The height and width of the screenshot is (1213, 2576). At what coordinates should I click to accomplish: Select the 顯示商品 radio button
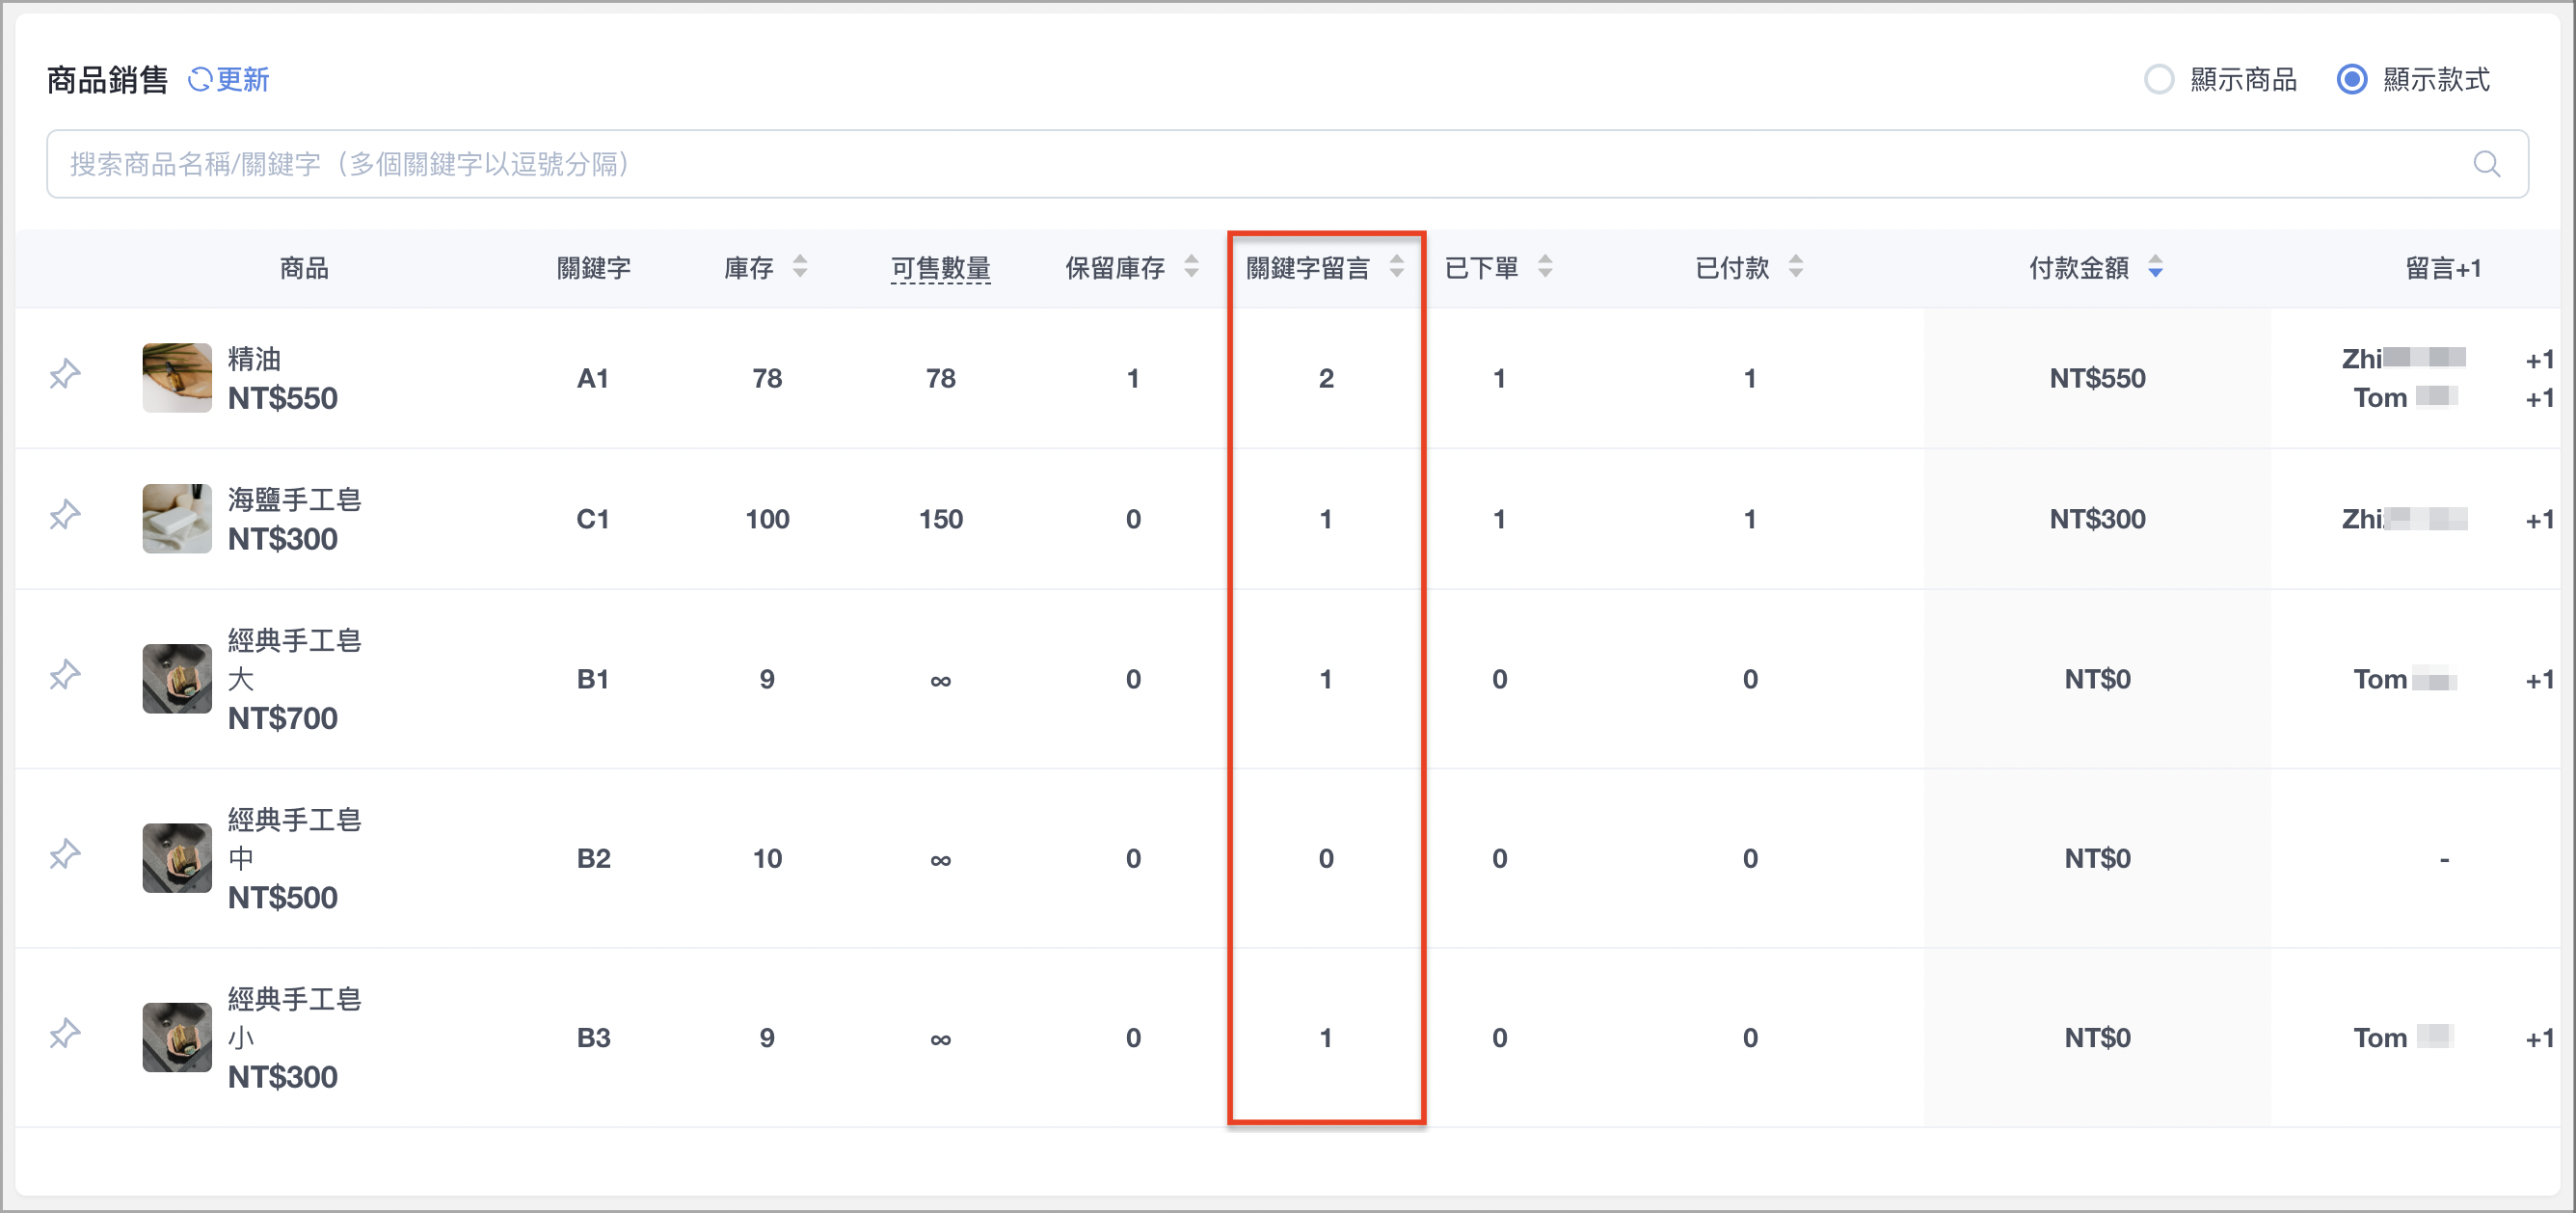point(2159,80)
